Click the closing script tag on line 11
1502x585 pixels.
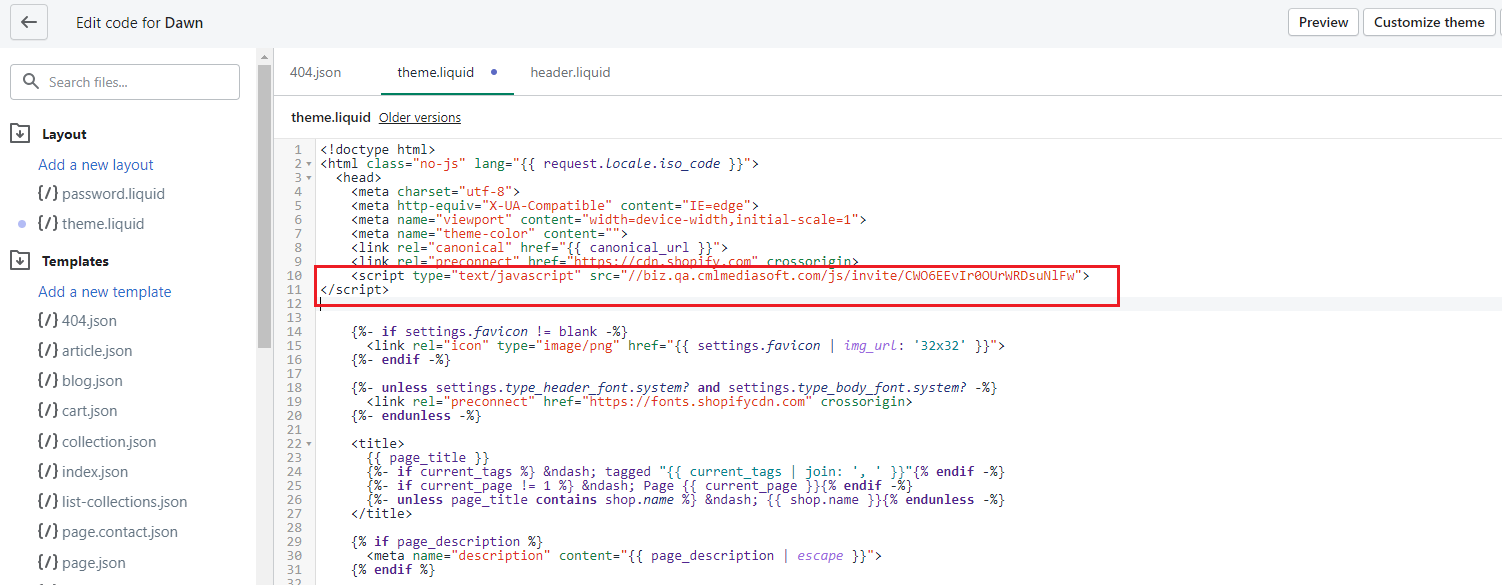click(354, 290)
